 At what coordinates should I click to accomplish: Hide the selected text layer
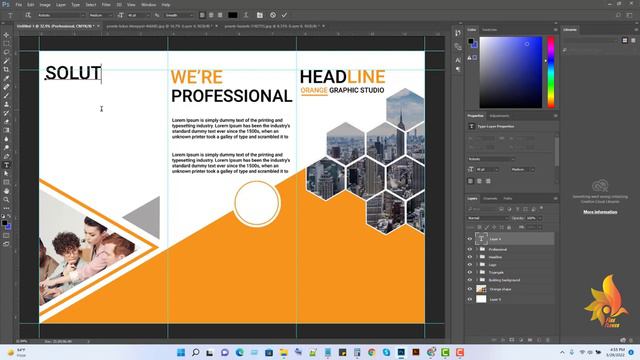click(469, 239)
